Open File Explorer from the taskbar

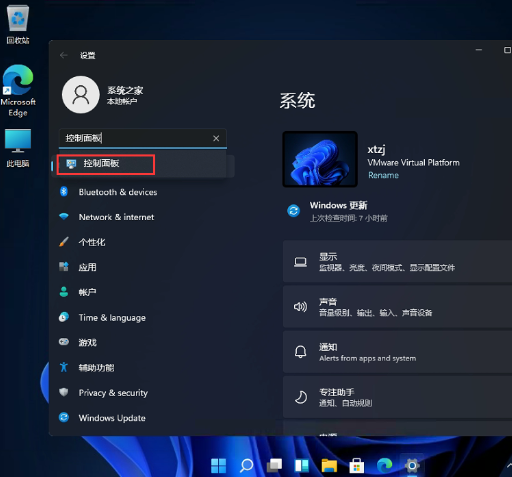point(329,465)
